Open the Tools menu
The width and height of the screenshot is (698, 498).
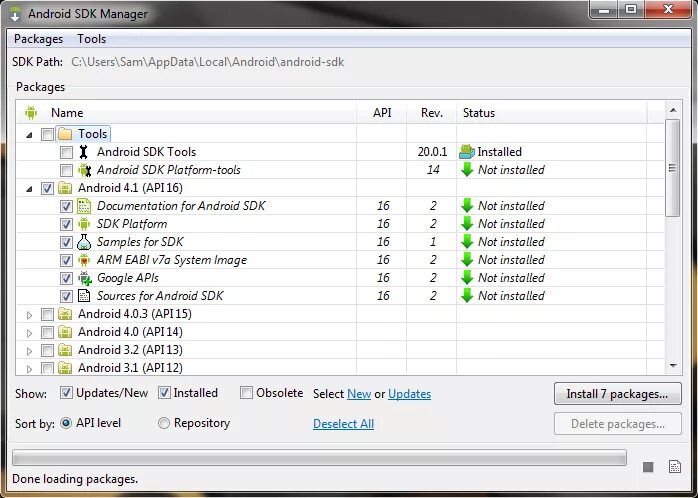point(91,39)
